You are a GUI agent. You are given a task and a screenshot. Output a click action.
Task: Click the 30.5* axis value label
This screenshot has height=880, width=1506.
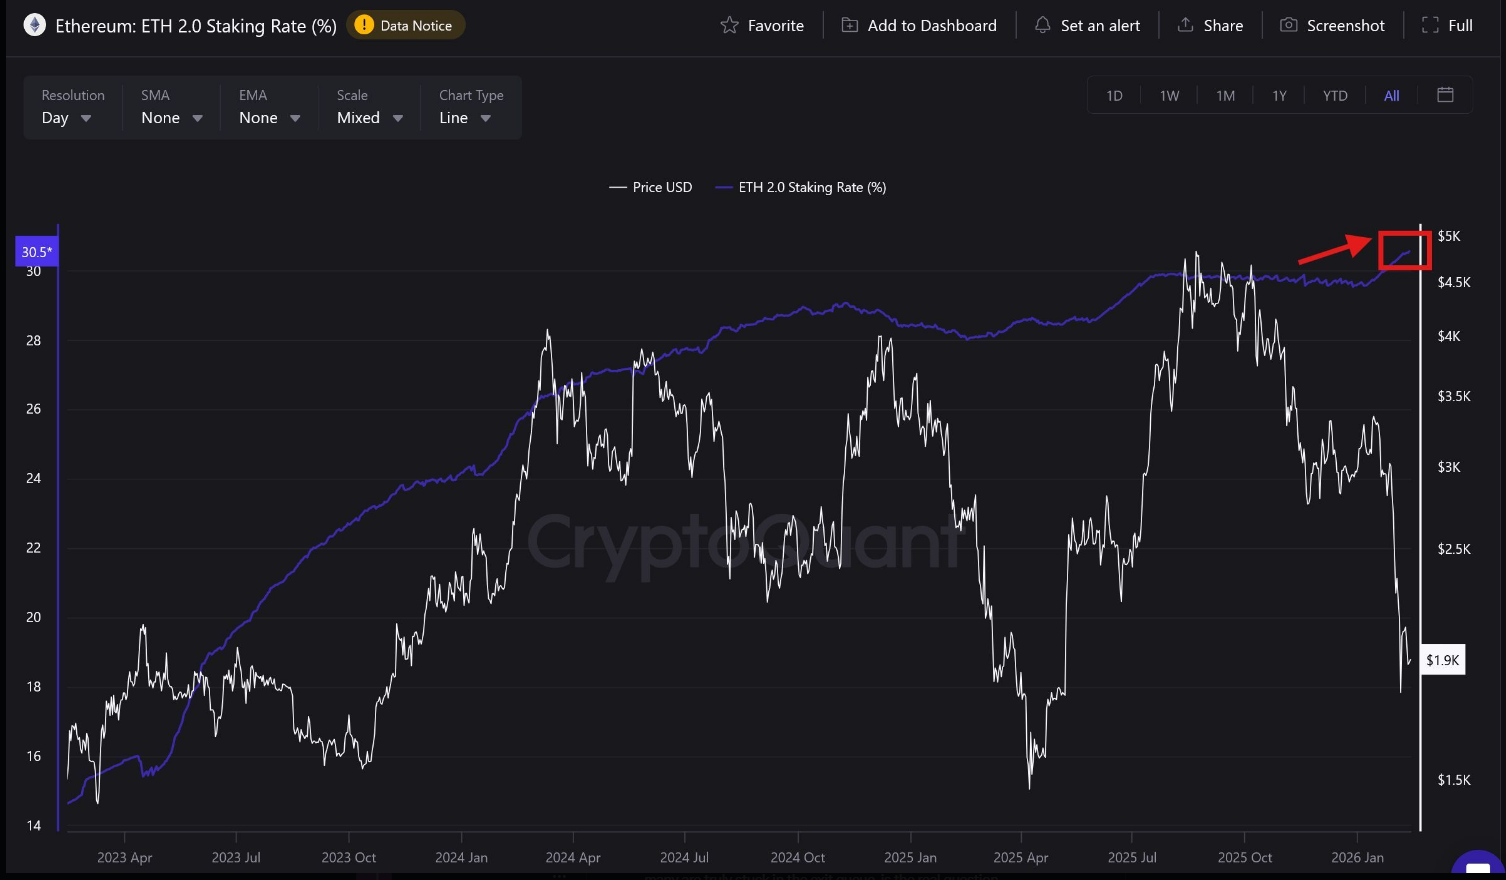tap(36, 251)
